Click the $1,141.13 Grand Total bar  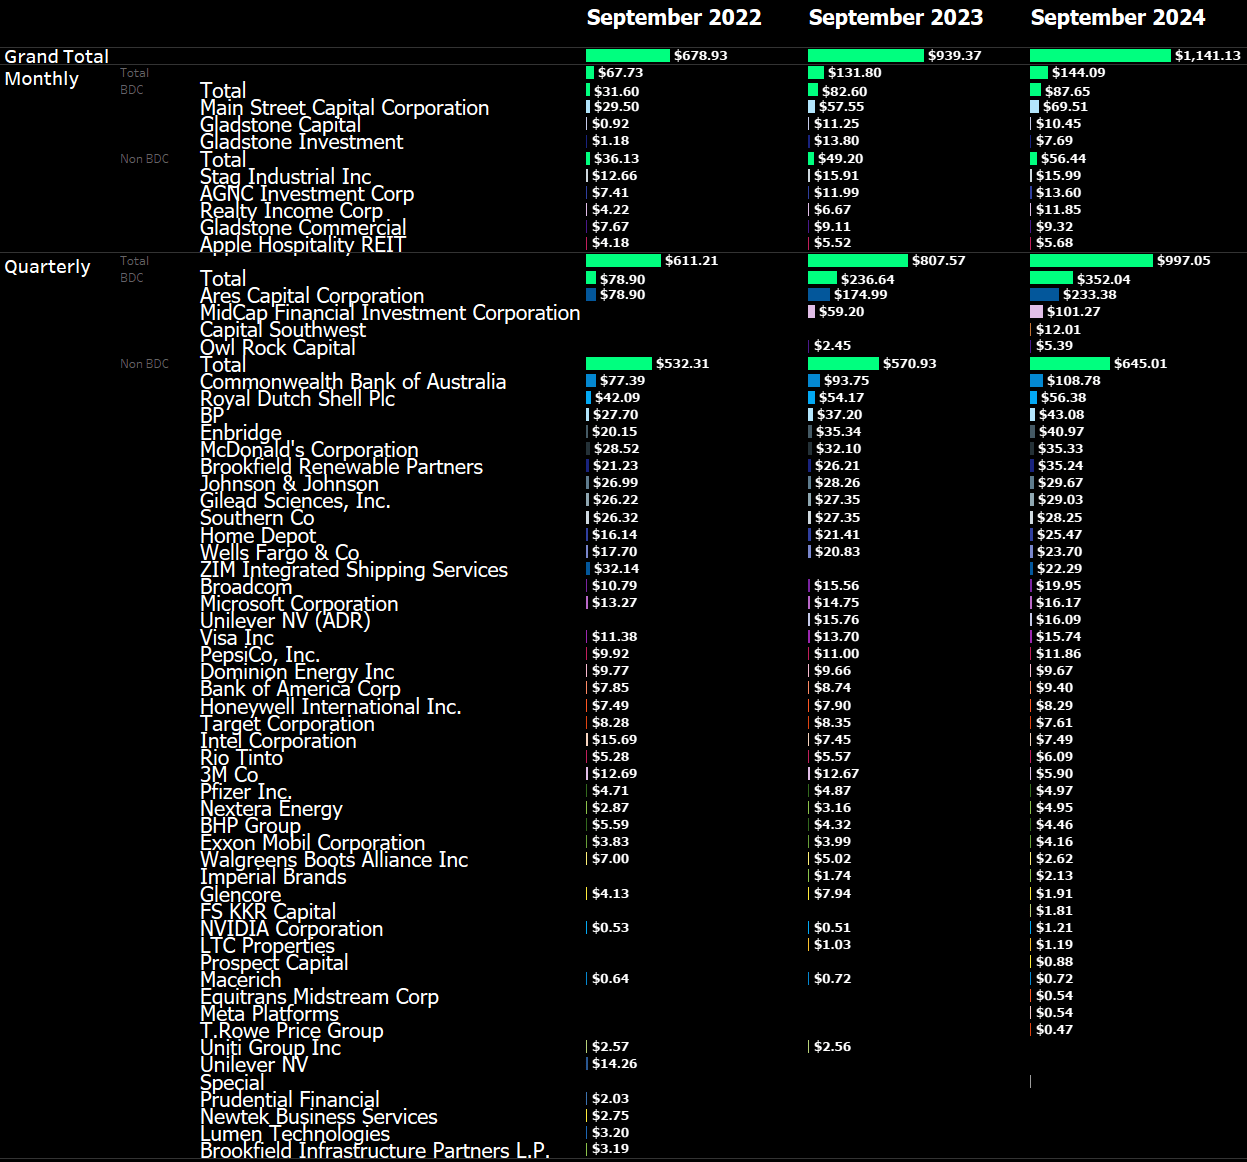click(x=1099, y=55)
